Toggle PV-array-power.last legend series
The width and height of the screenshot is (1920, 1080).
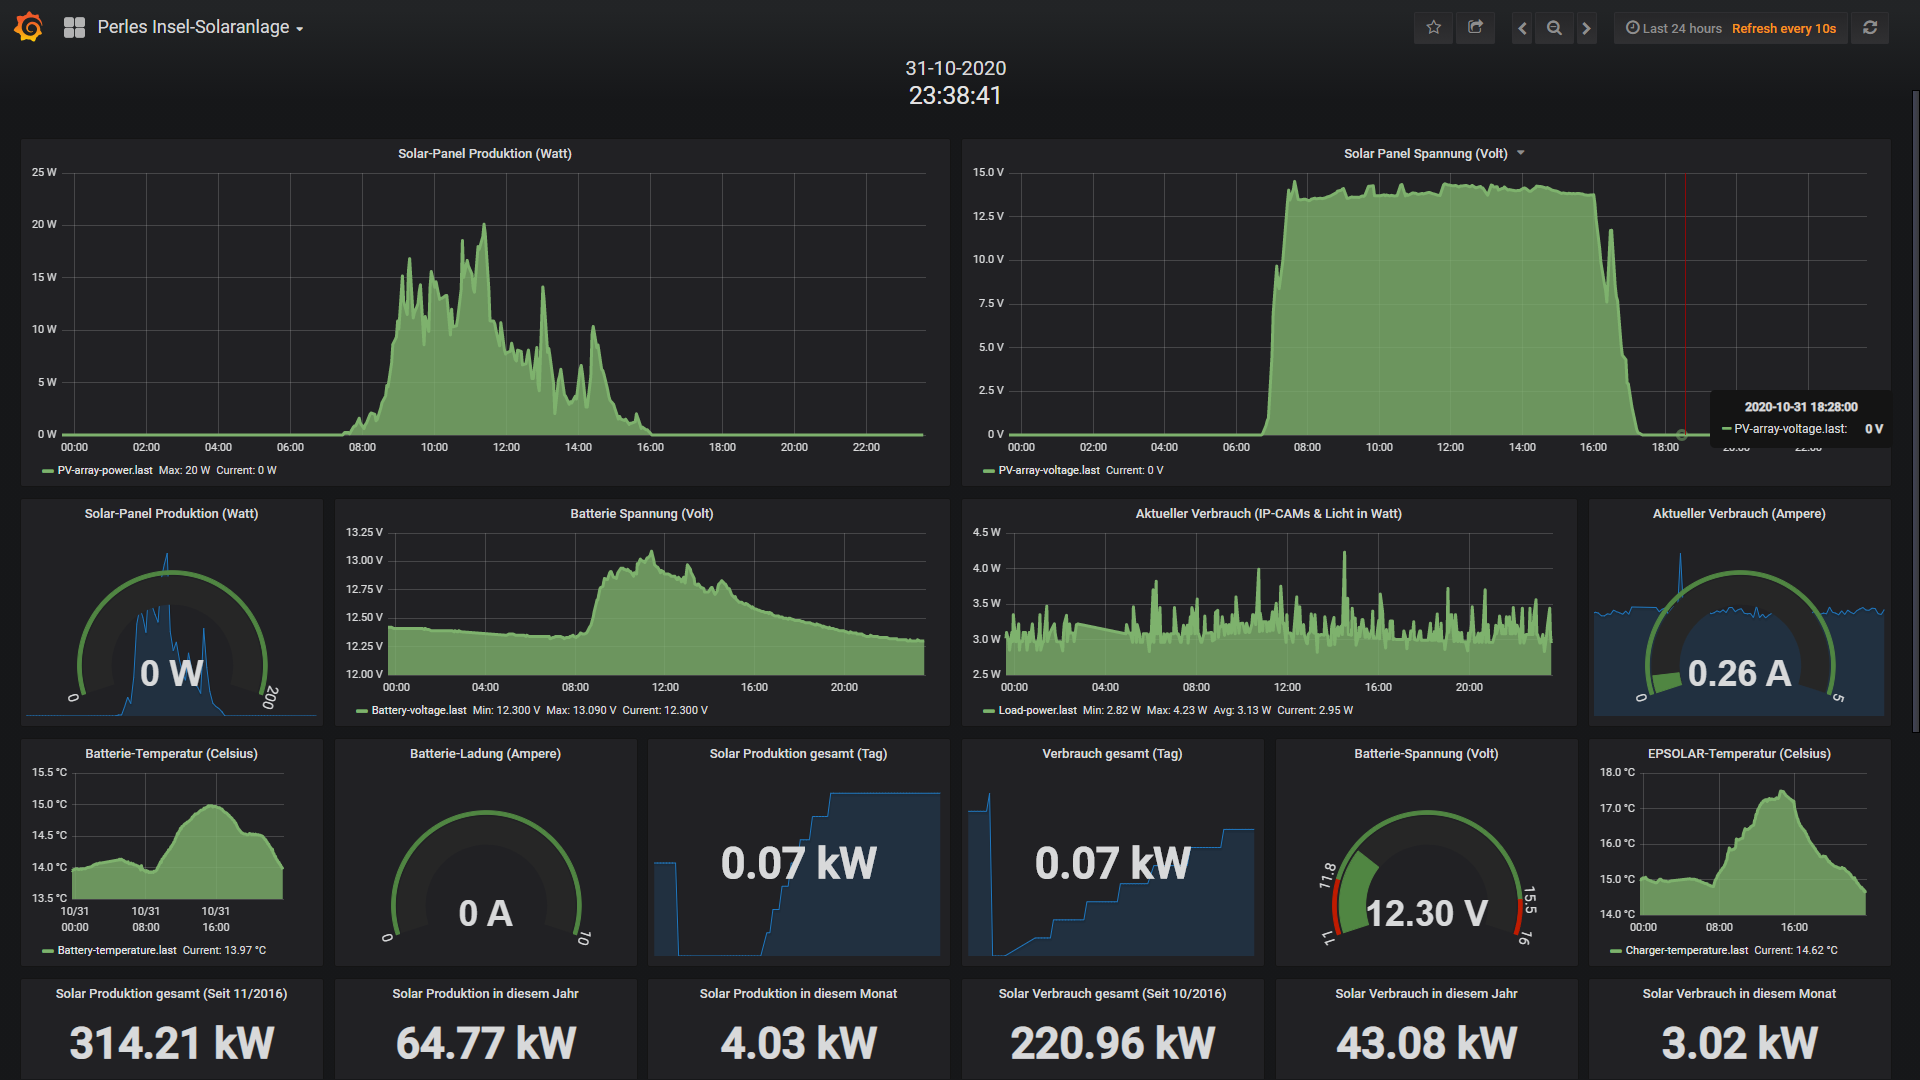[x=104, y=470]
